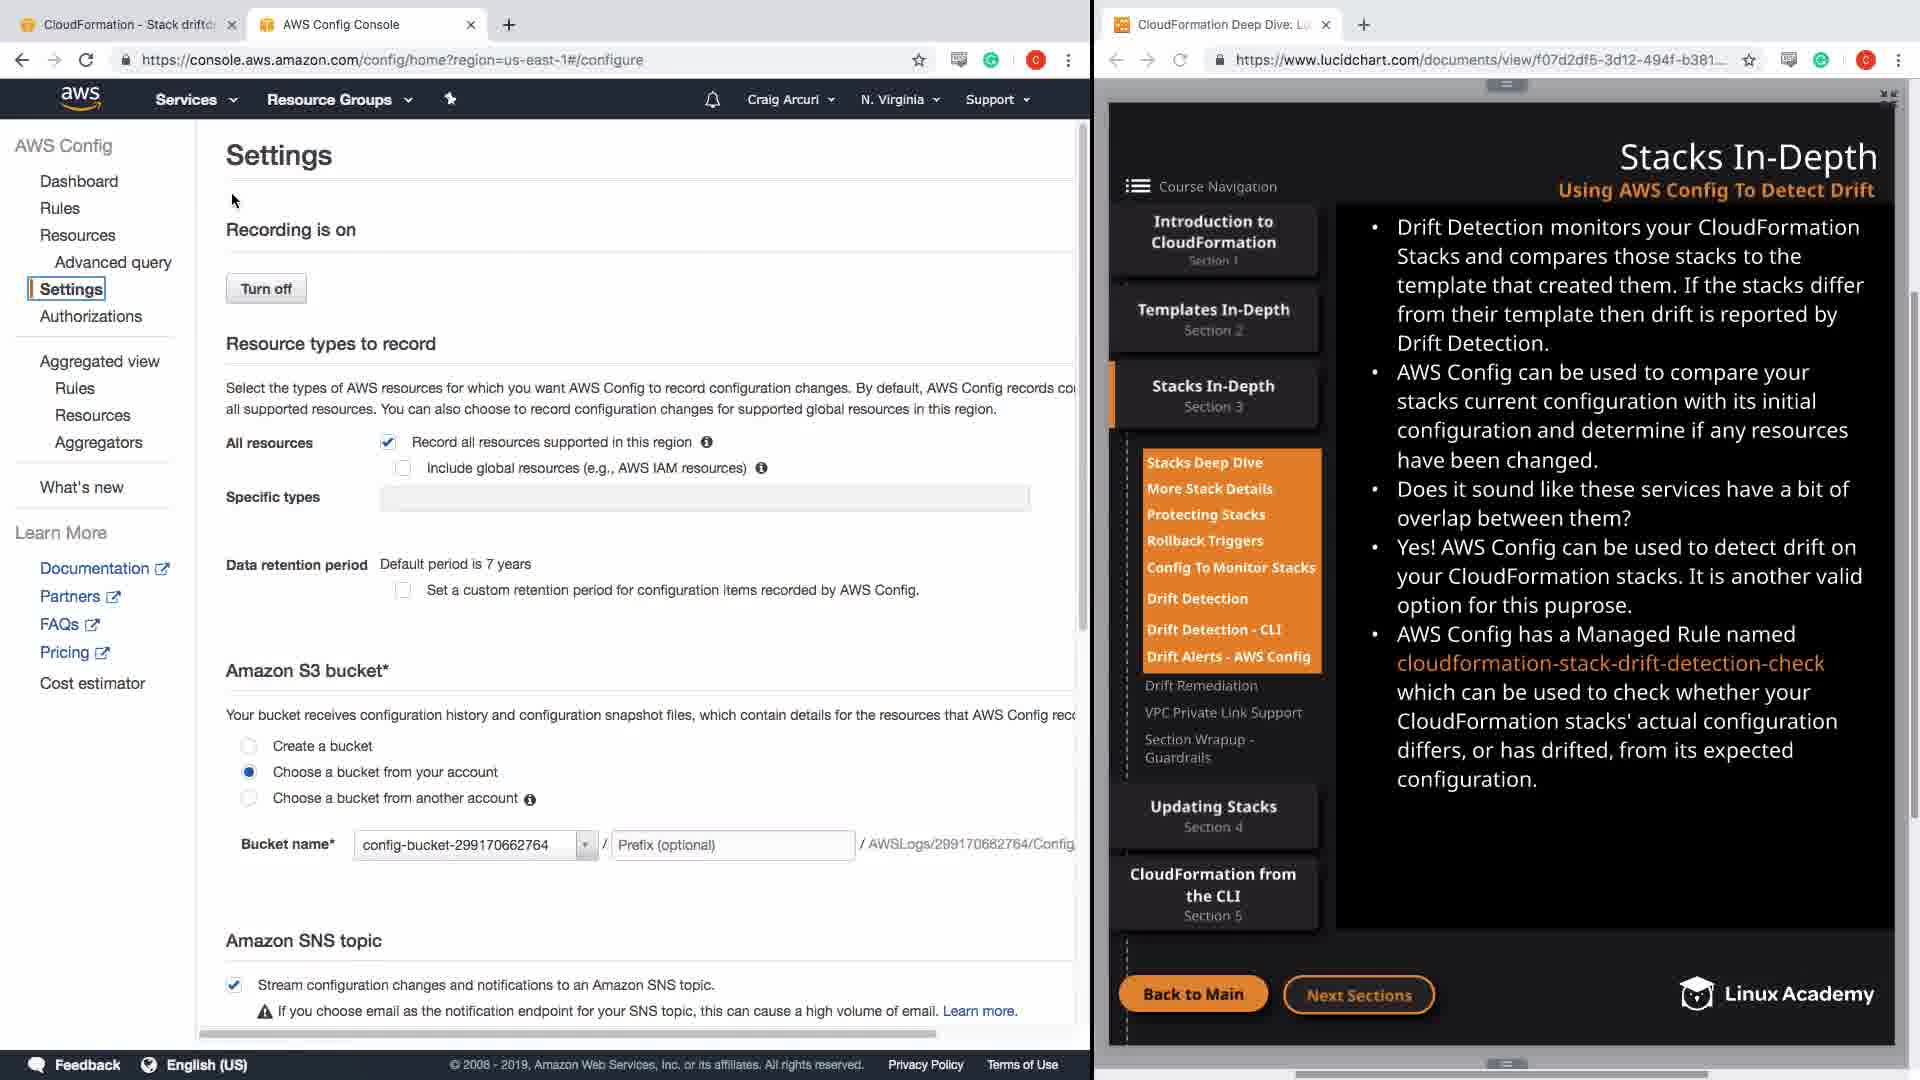Expand the Services dropdown menu
The height and width of the screenshot is (1080, 1920).
pos(196,100)
